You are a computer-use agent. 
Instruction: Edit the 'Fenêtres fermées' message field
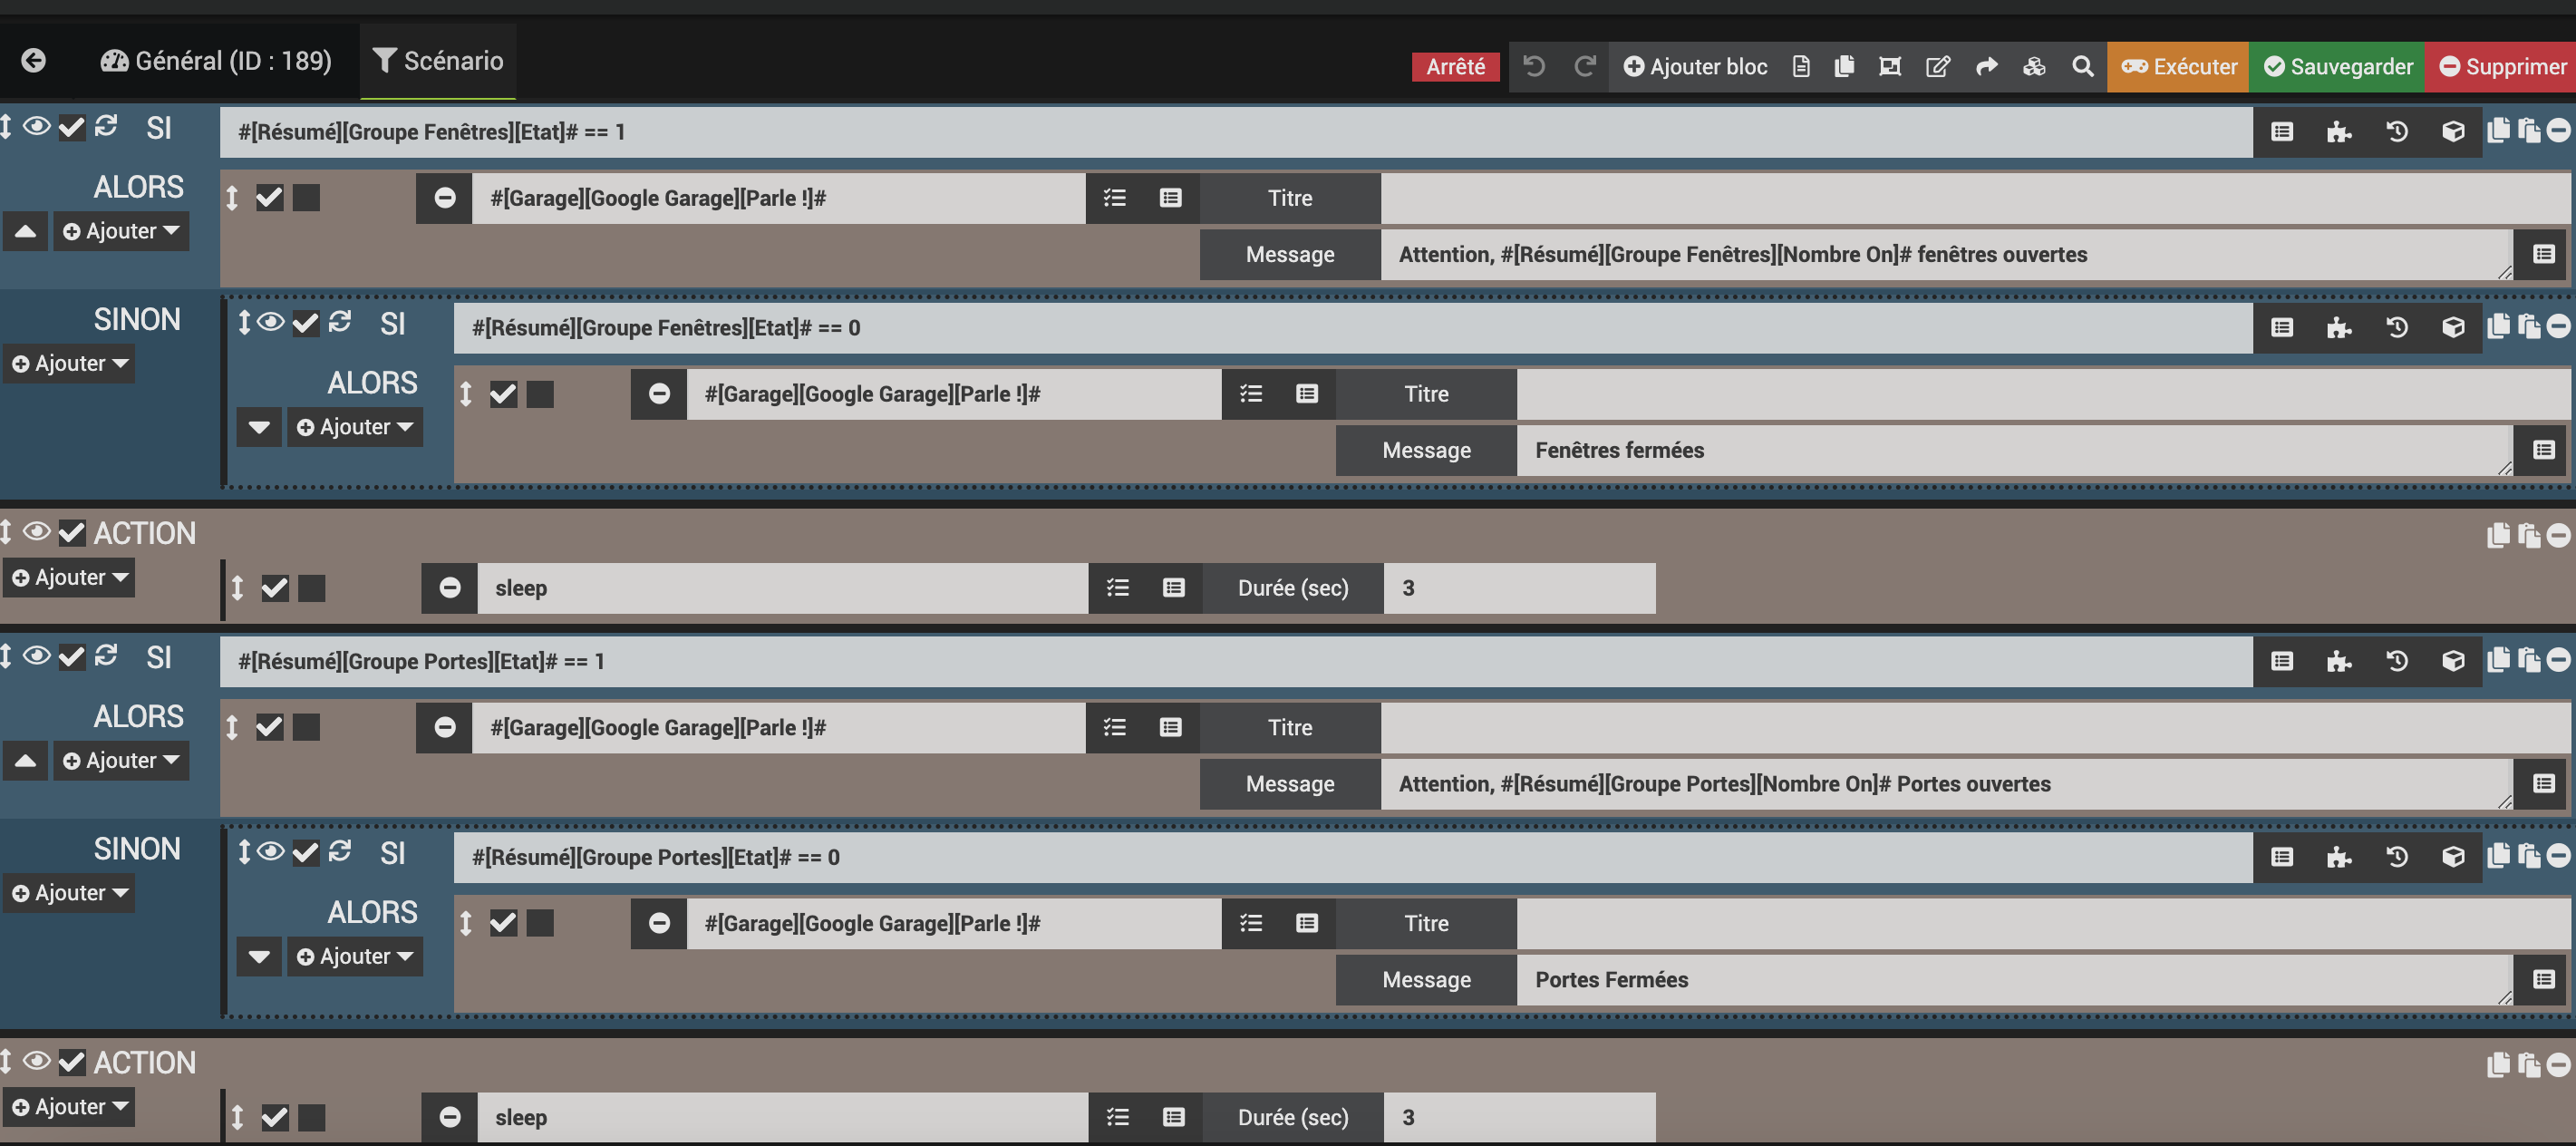click(2014, 451)
